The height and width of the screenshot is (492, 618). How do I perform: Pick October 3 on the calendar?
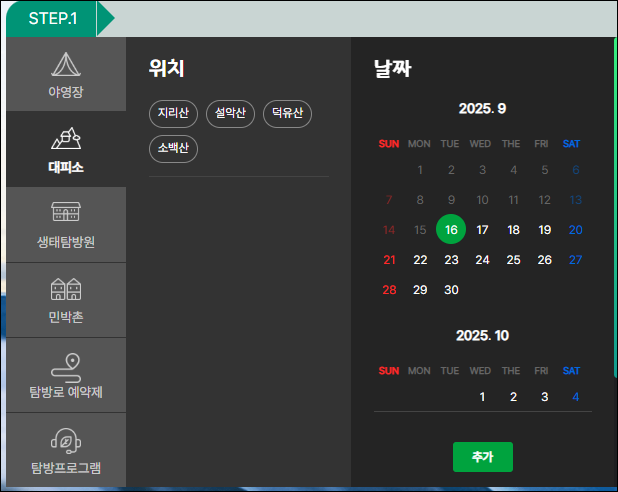point(544,397)
